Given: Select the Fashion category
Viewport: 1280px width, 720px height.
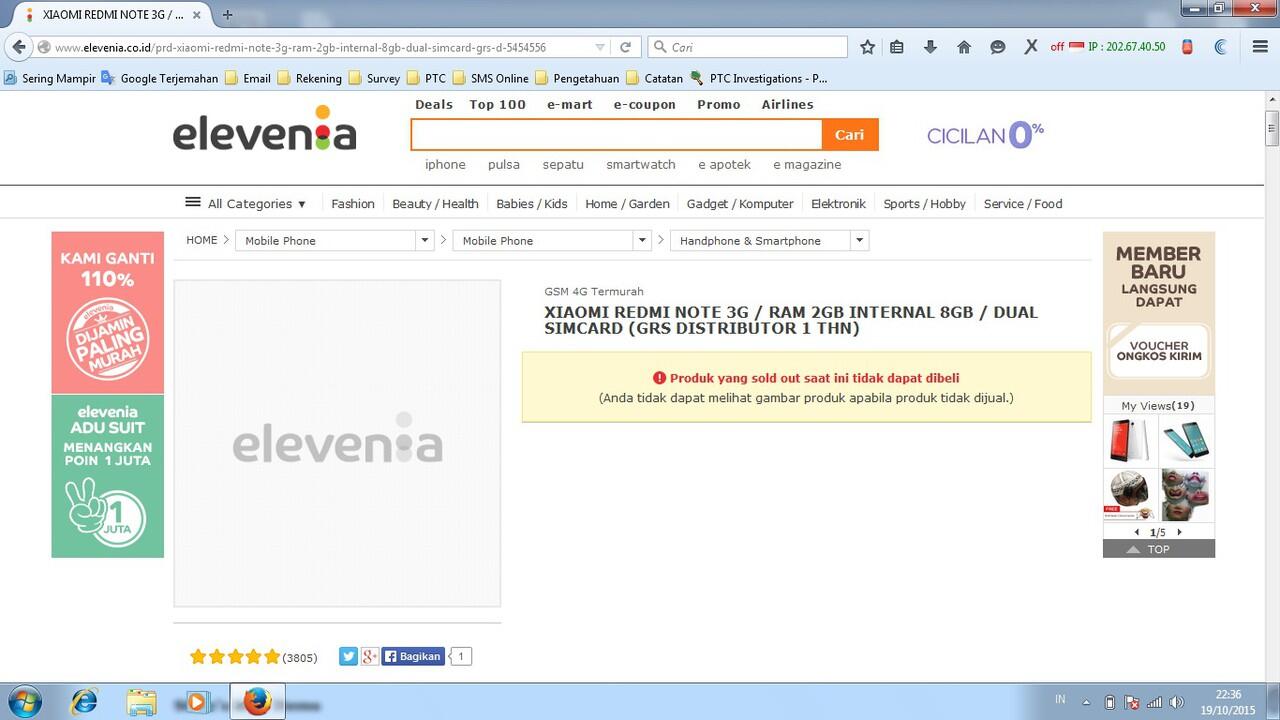Looking at the screenshot, I should [353, 203].
